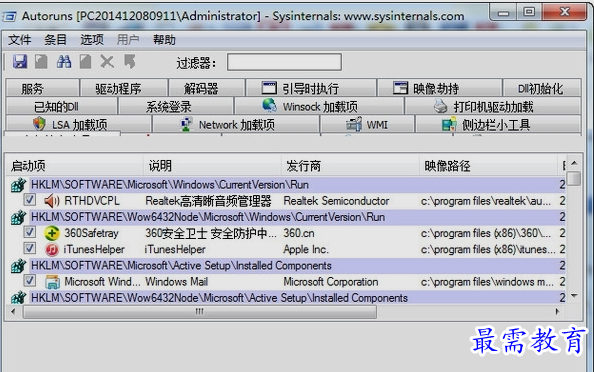Click the Realtek Semiconductor publisher cell

[x=336, y=201]
